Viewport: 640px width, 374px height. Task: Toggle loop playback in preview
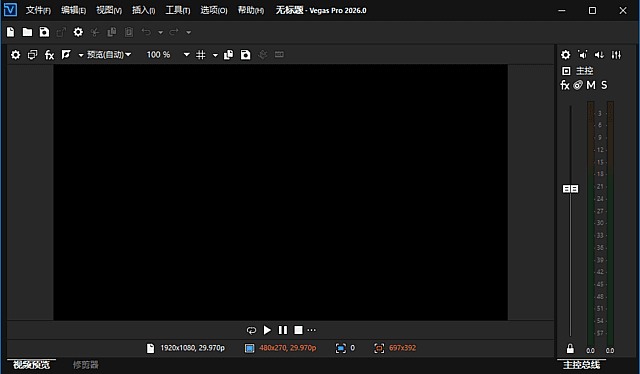251,330
